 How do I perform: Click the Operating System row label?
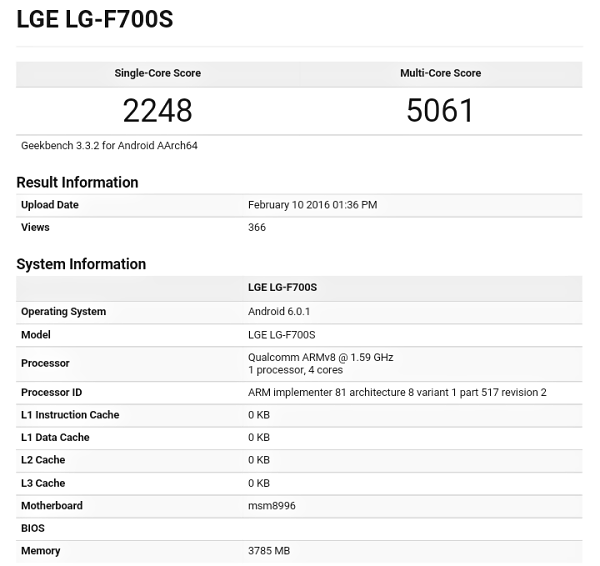pyautogui.click(x=63, y=311)
